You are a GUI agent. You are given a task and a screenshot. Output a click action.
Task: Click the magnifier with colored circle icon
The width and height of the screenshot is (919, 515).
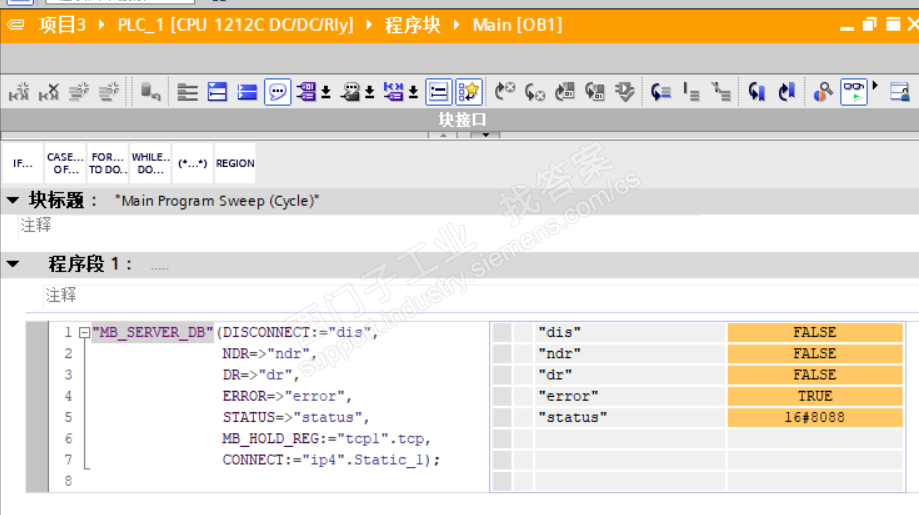823,92
